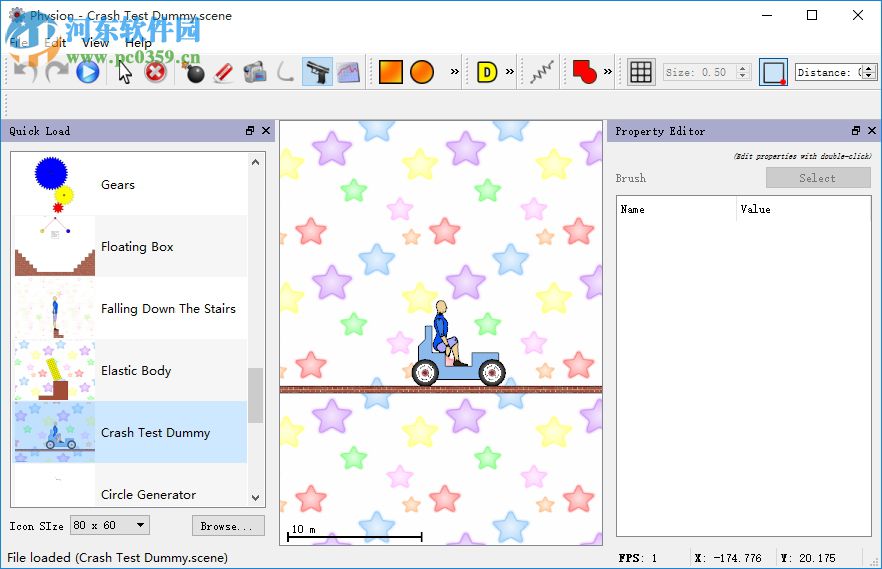The height and width of the screenshot is (569, 882).
Task: Close the Quick Load panel
Action: (x=266, y=130)
